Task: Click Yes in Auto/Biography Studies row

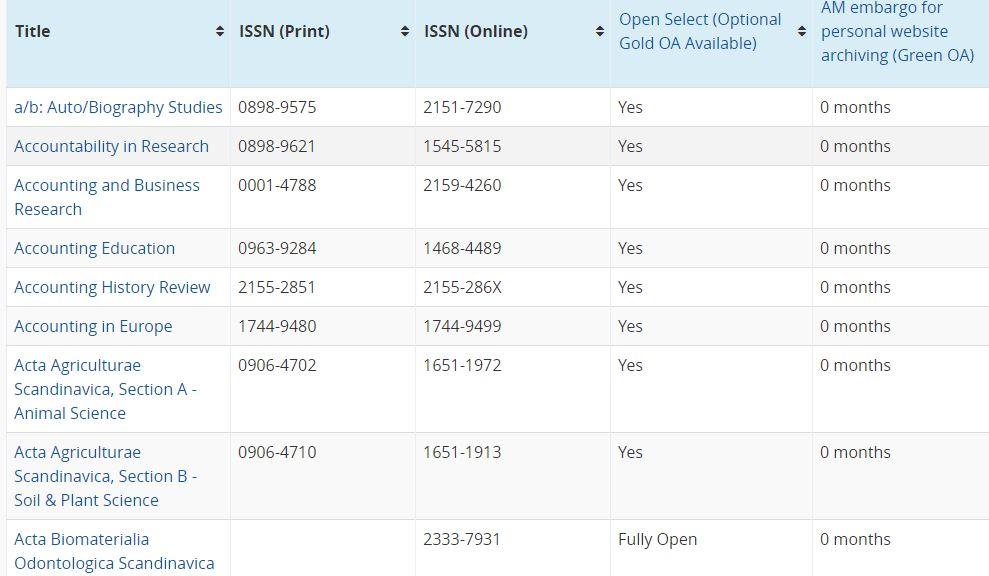Action: tap(630, 107)
